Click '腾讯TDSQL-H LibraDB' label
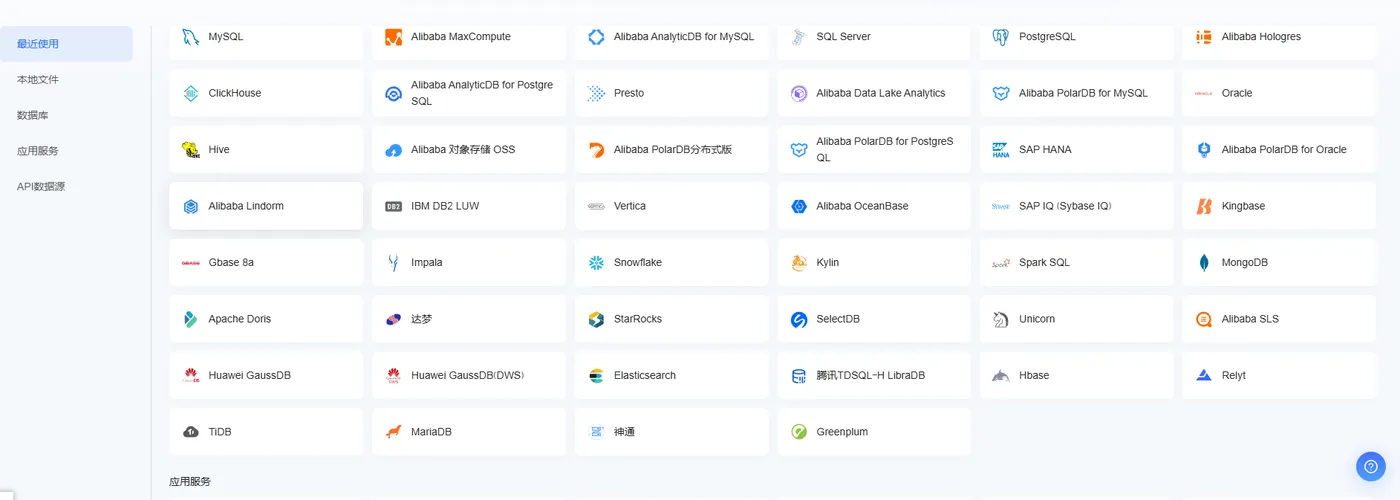Screen dimensions: 1400x500 (x=870, y=376)
